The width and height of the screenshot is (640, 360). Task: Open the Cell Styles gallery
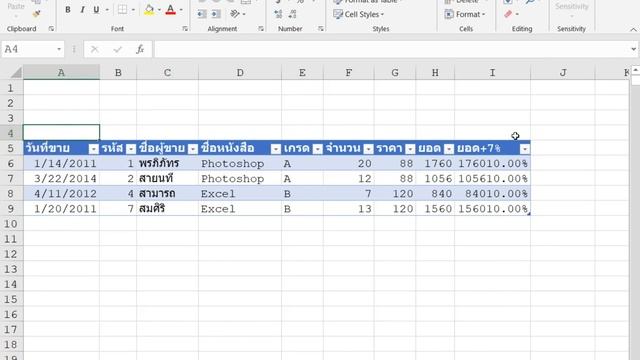coord(359,14)
